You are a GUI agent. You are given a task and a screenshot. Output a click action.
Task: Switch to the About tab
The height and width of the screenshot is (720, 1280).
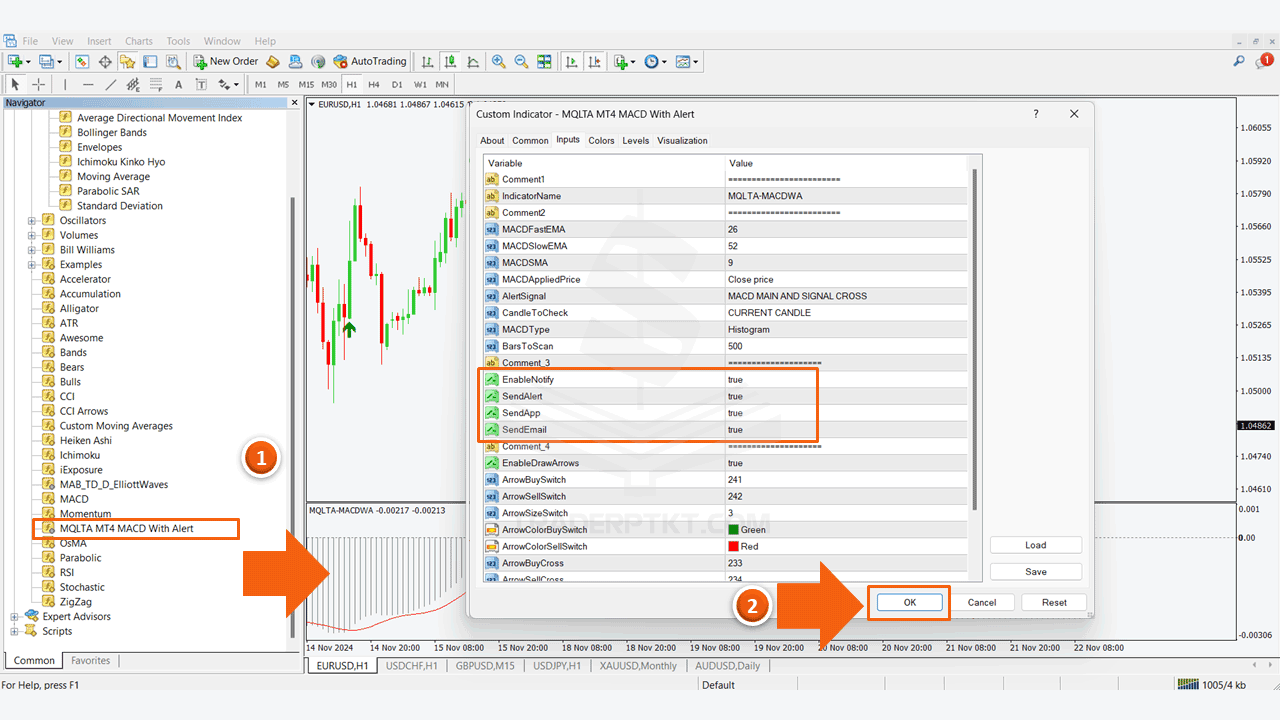[x=492, y=141]
